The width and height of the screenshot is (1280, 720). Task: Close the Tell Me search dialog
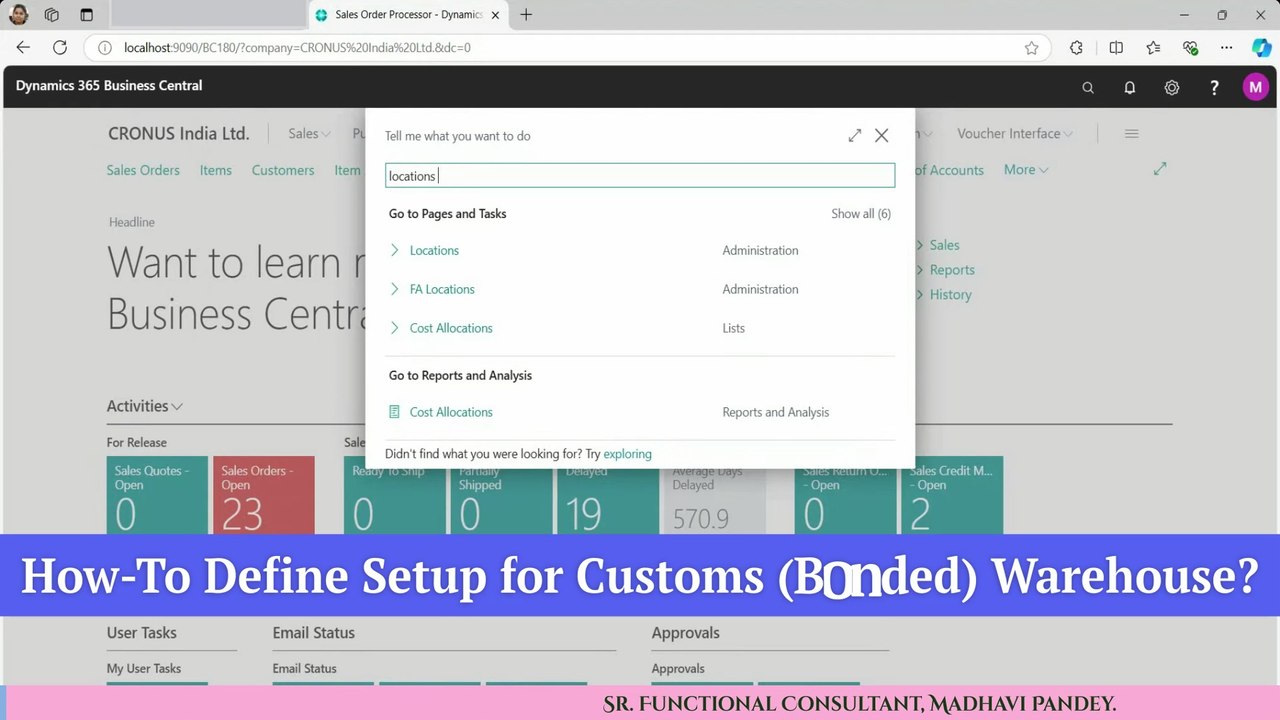click(881, 135)
